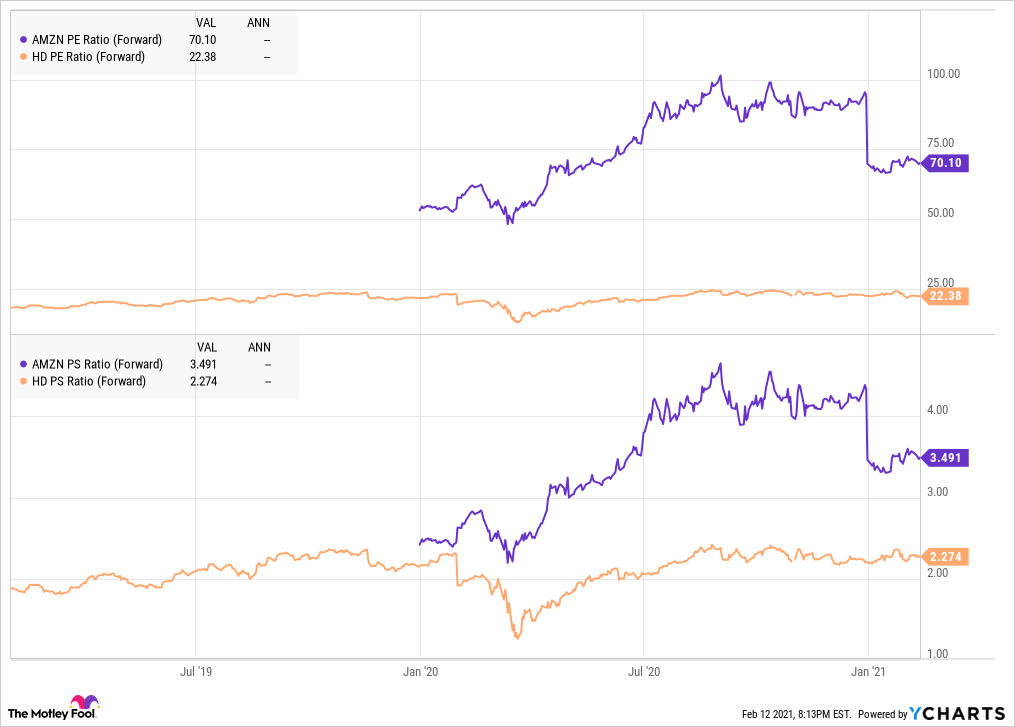Select the AMZN PS Ratio (Forward) legend label
The height and width of the screenshot is (727, 1015).
click(x=97, y=364)
